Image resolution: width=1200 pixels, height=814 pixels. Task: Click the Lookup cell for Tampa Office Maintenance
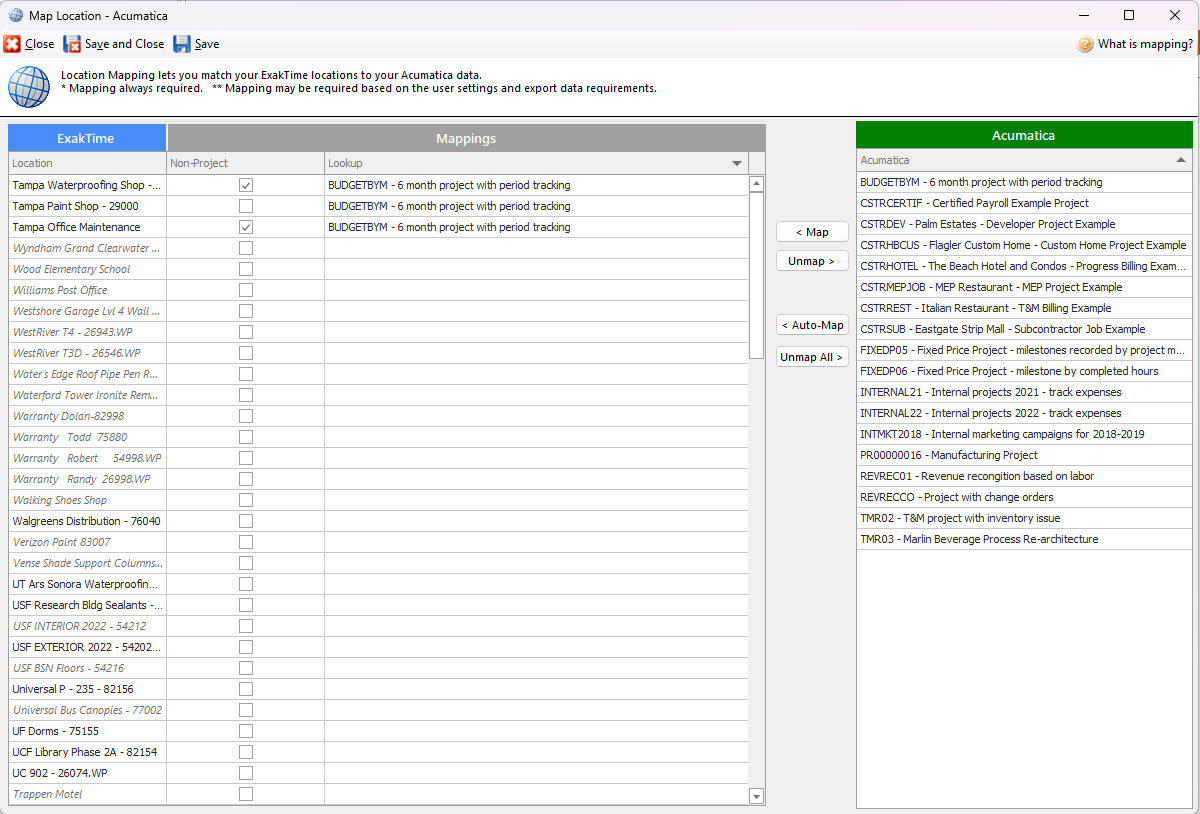[536, 227]
